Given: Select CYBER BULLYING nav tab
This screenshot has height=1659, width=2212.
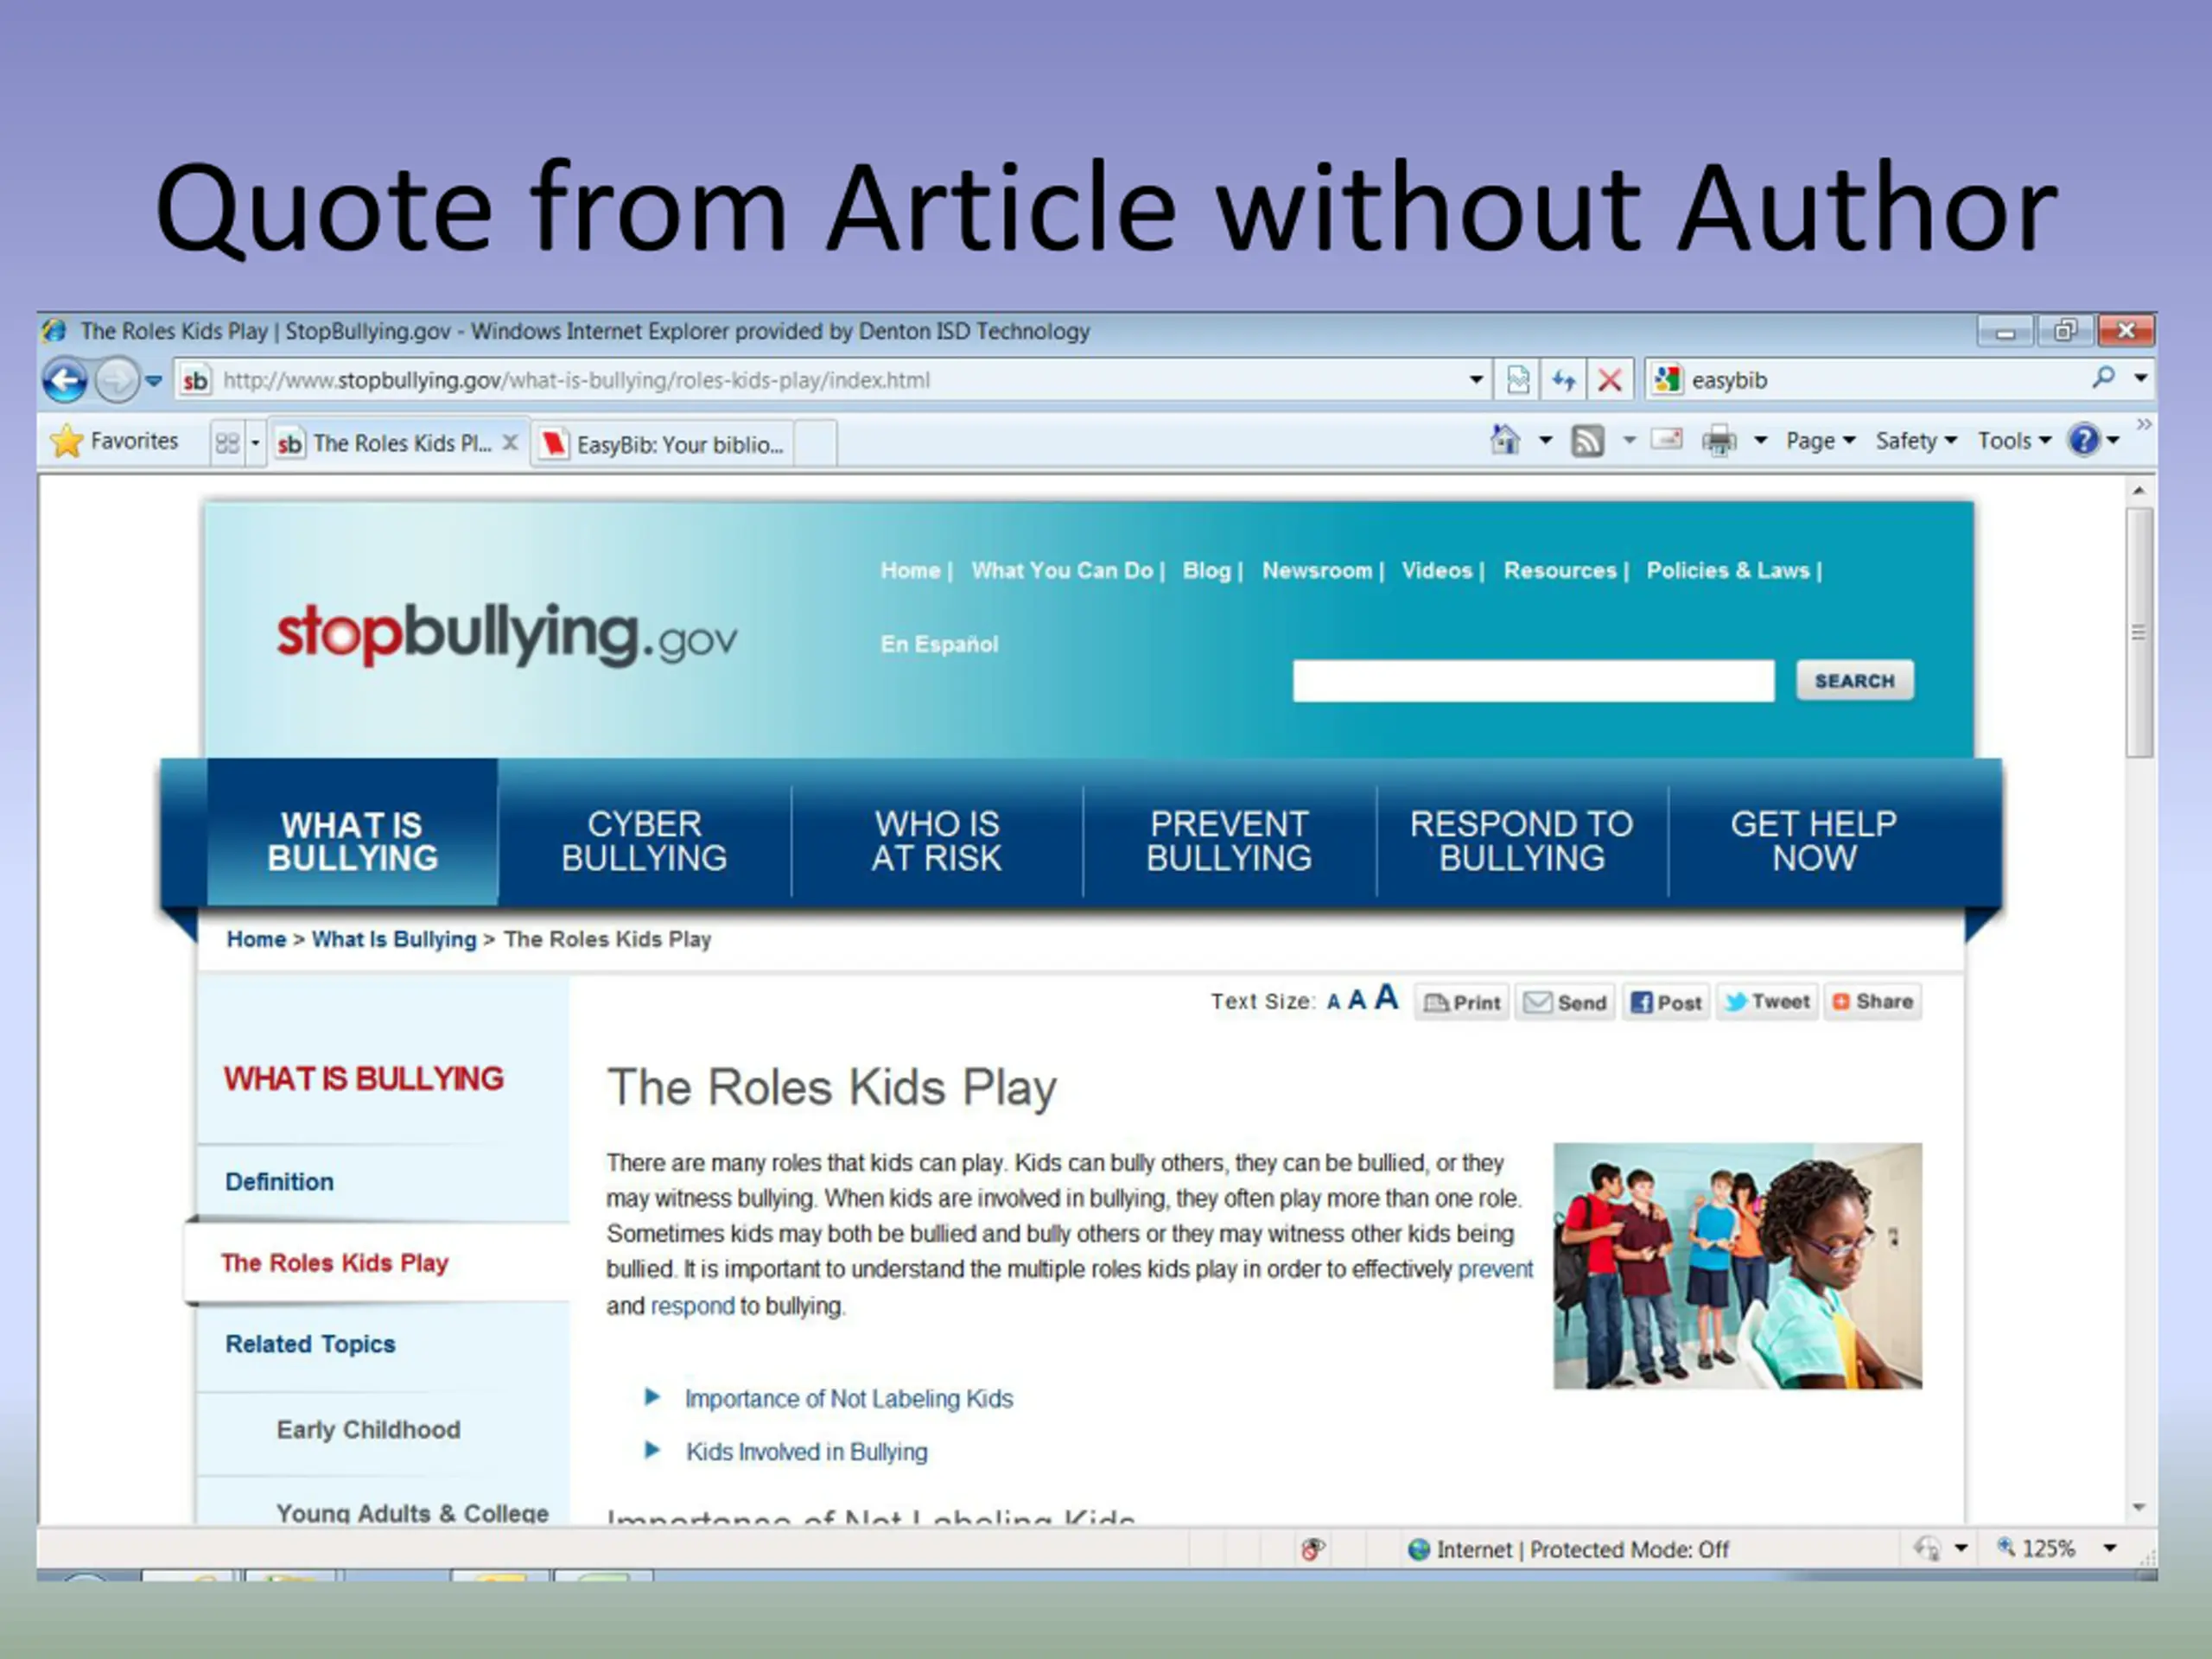Looking at the screenshot, I should pyautogui.click(x=644, y=840).
